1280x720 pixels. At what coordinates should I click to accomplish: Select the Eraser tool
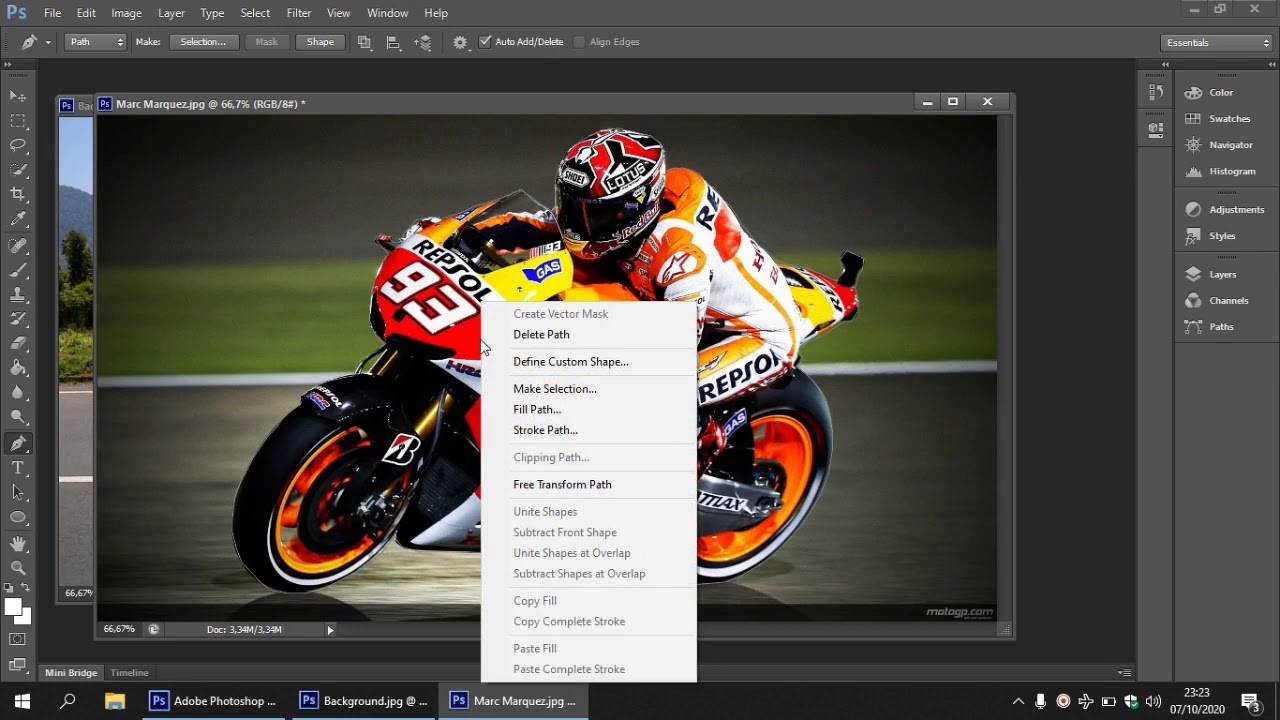18,344
